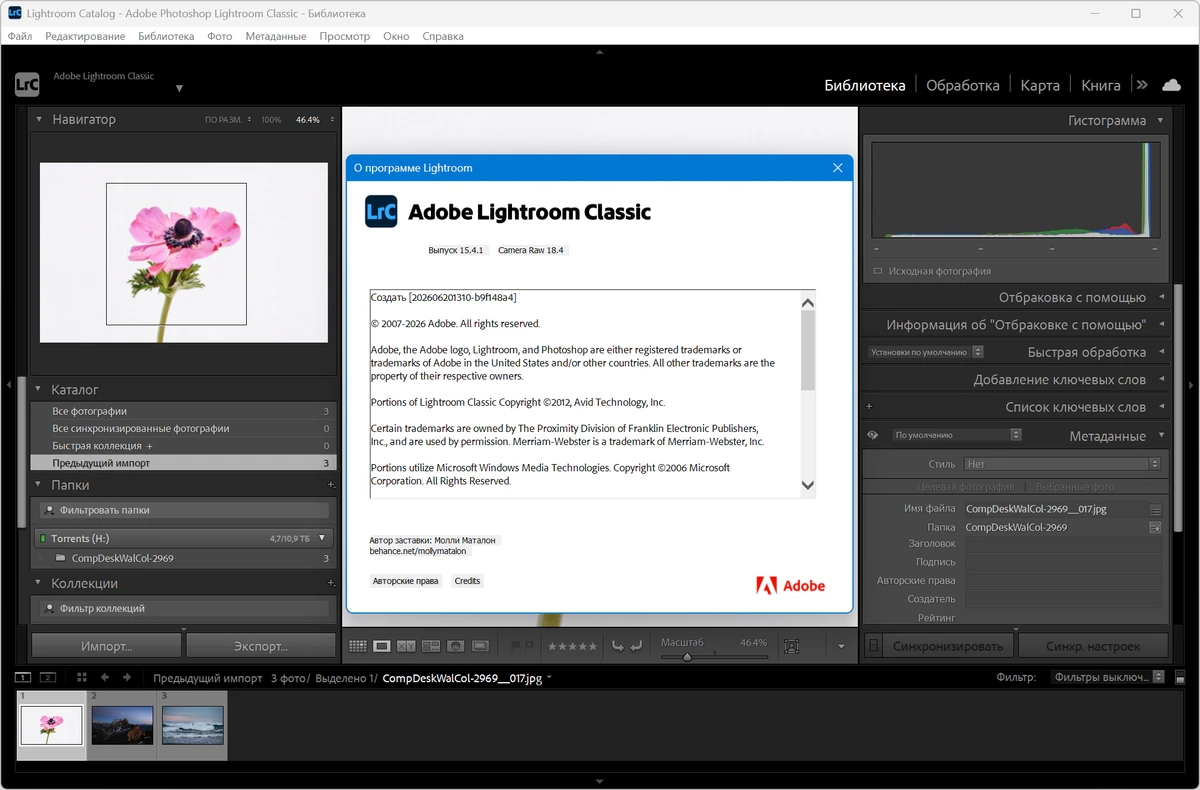Click the star rating control in toolbar
The image size is (1200, 790).
(573, 646)
